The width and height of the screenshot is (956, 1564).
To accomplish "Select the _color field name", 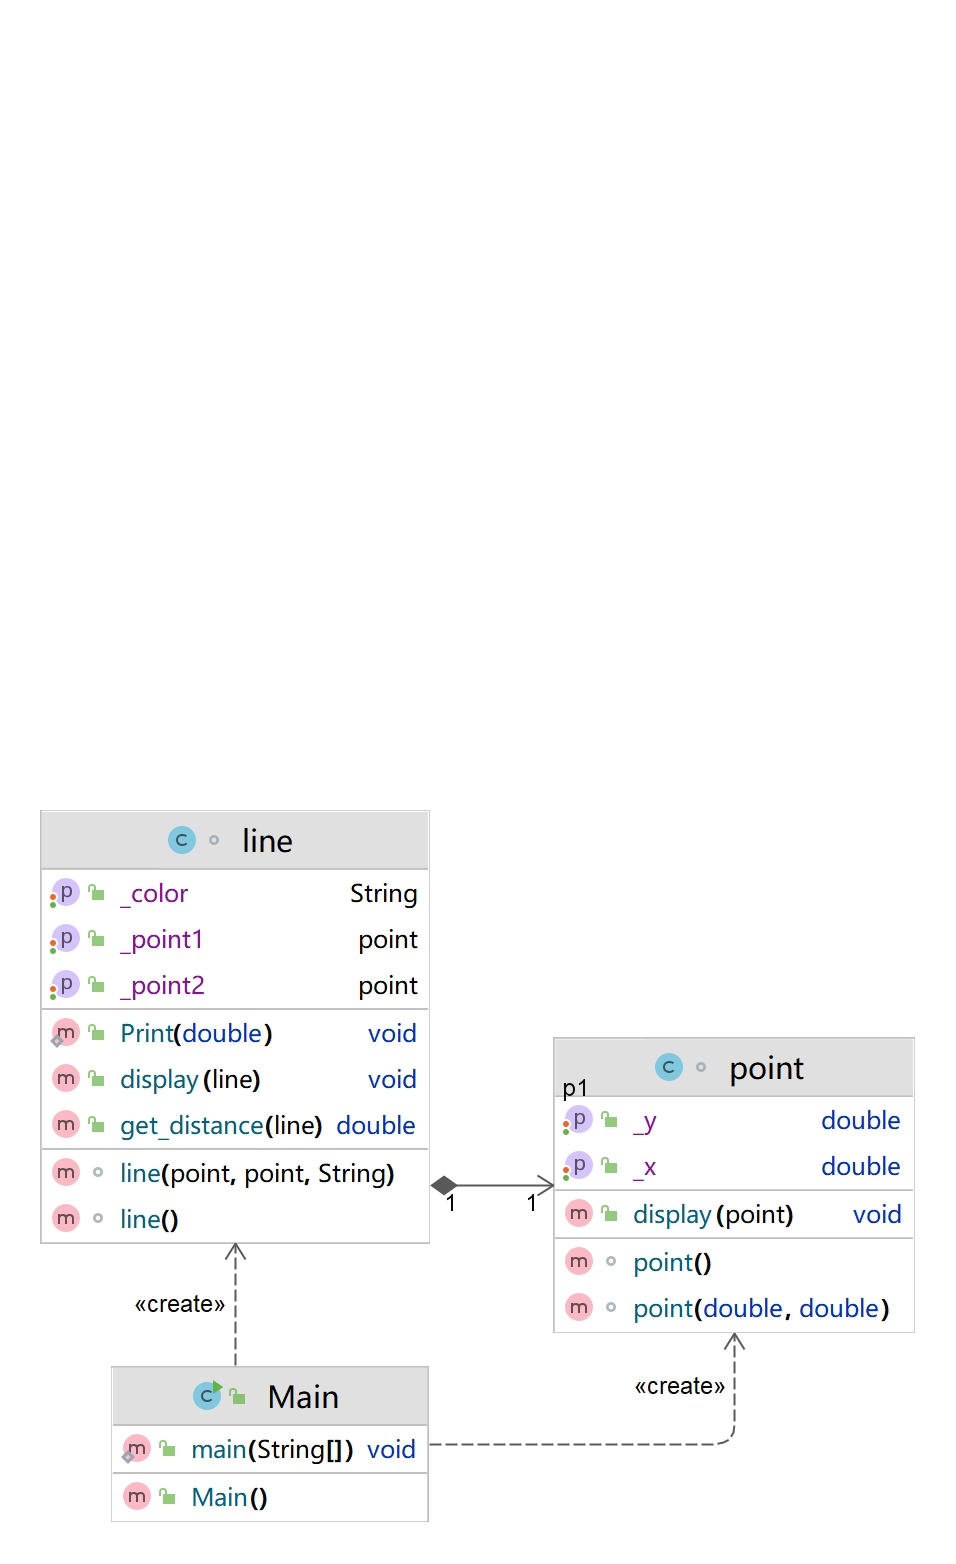I will [x=154, y=894].
